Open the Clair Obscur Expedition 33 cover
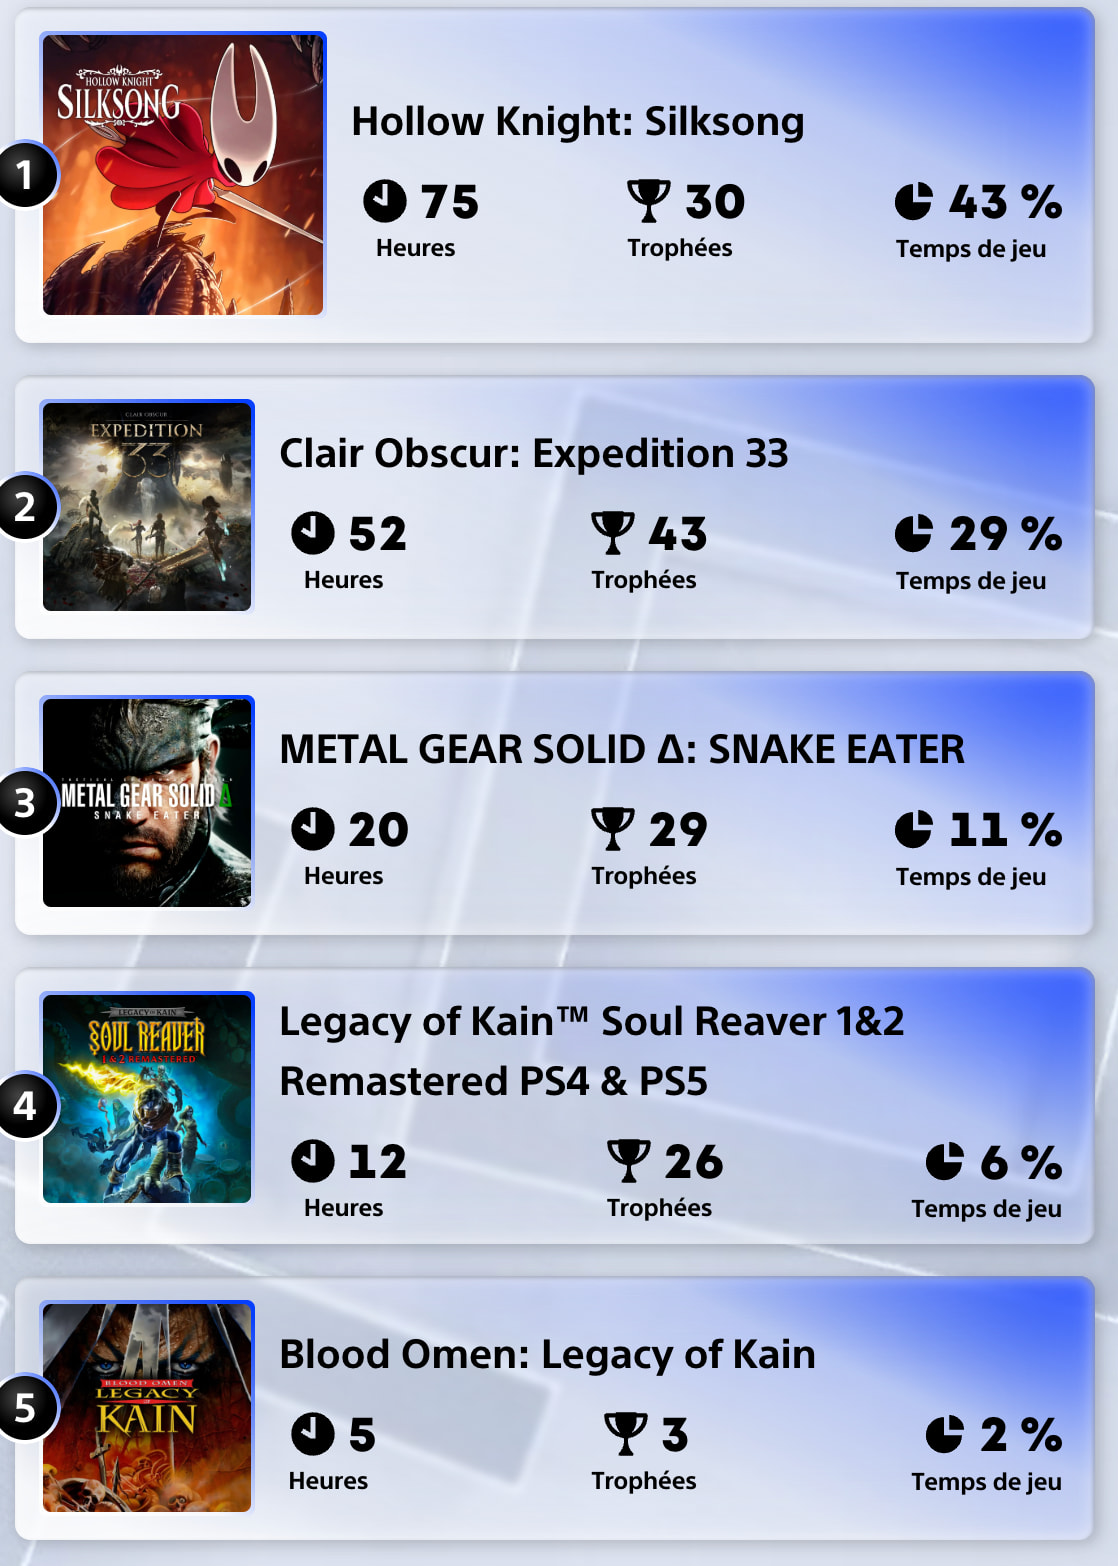Screen dimensions: 1118x1566 [x=148, y=506]
